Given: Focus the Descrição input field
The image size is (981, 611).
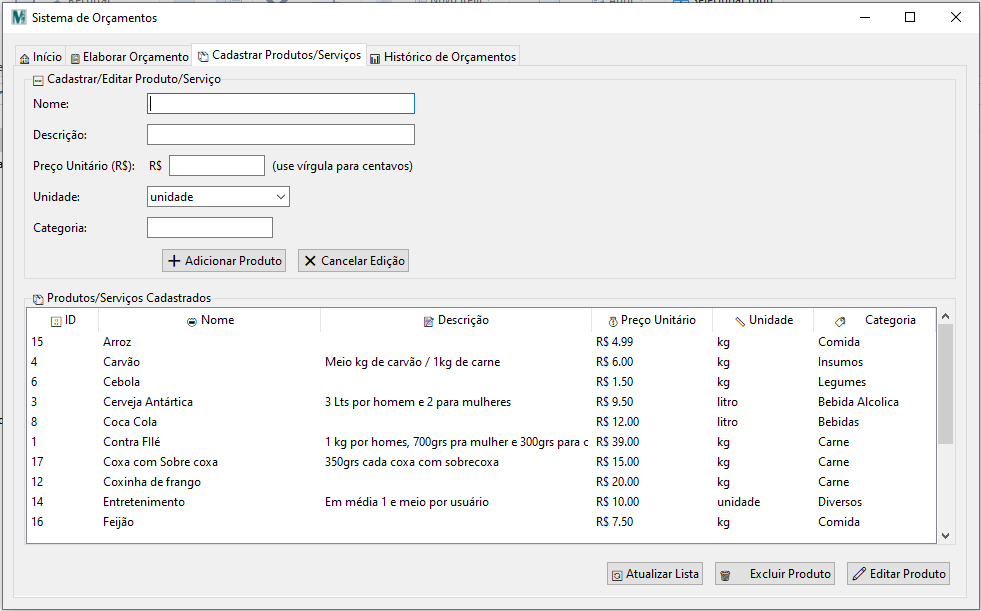Looking at the screenshot, I should point(280,135).
